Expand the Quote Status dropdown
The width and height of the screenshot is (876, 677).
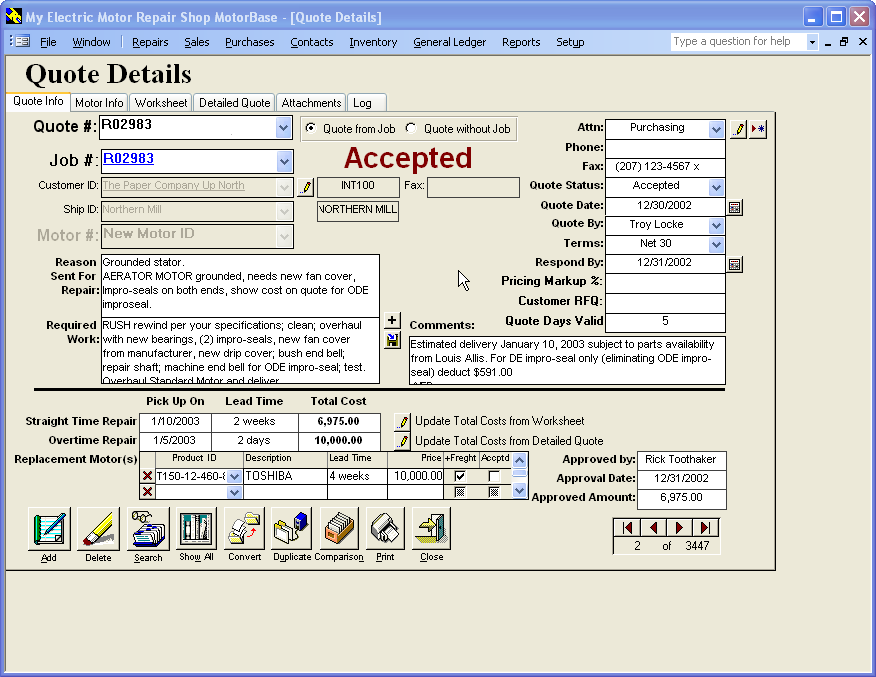[x=716, y=187]
